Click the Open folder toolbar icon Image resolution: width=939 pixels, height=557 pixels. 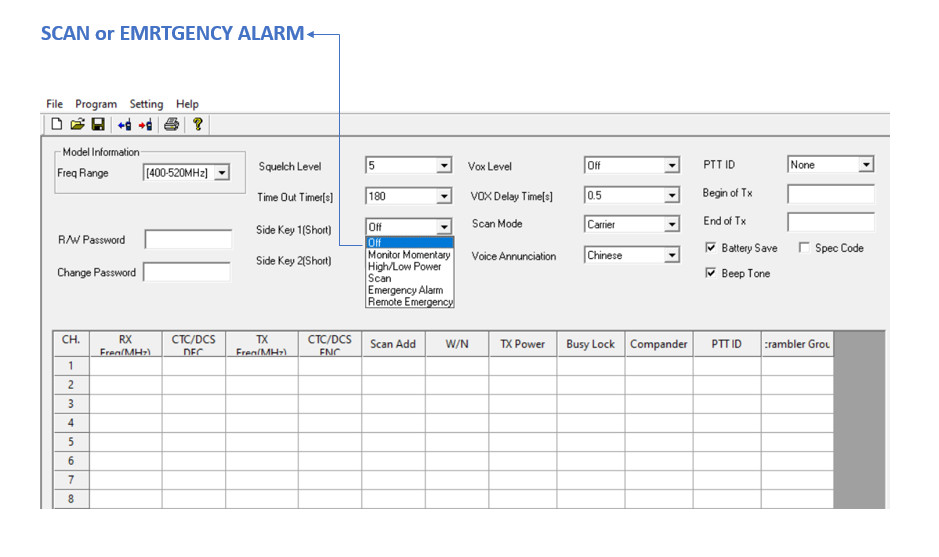click(x=77, y=125)
